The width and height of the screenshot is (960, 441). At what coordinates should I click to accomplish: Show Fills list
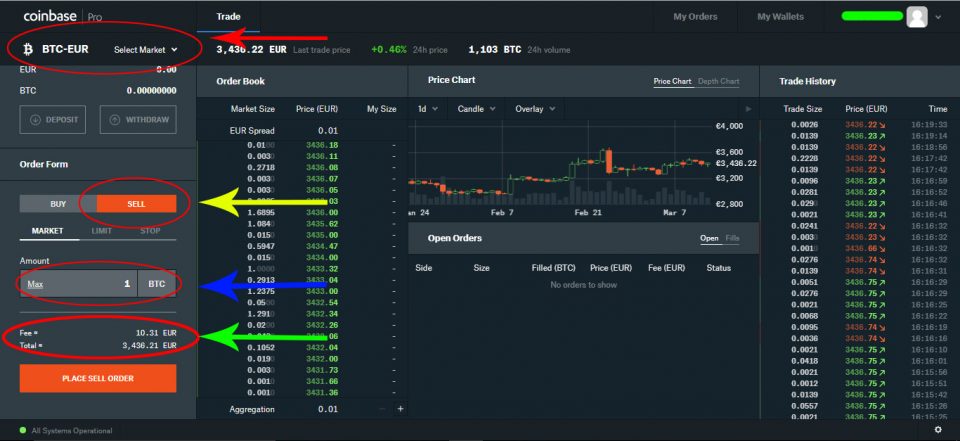[x=732, y=238]
